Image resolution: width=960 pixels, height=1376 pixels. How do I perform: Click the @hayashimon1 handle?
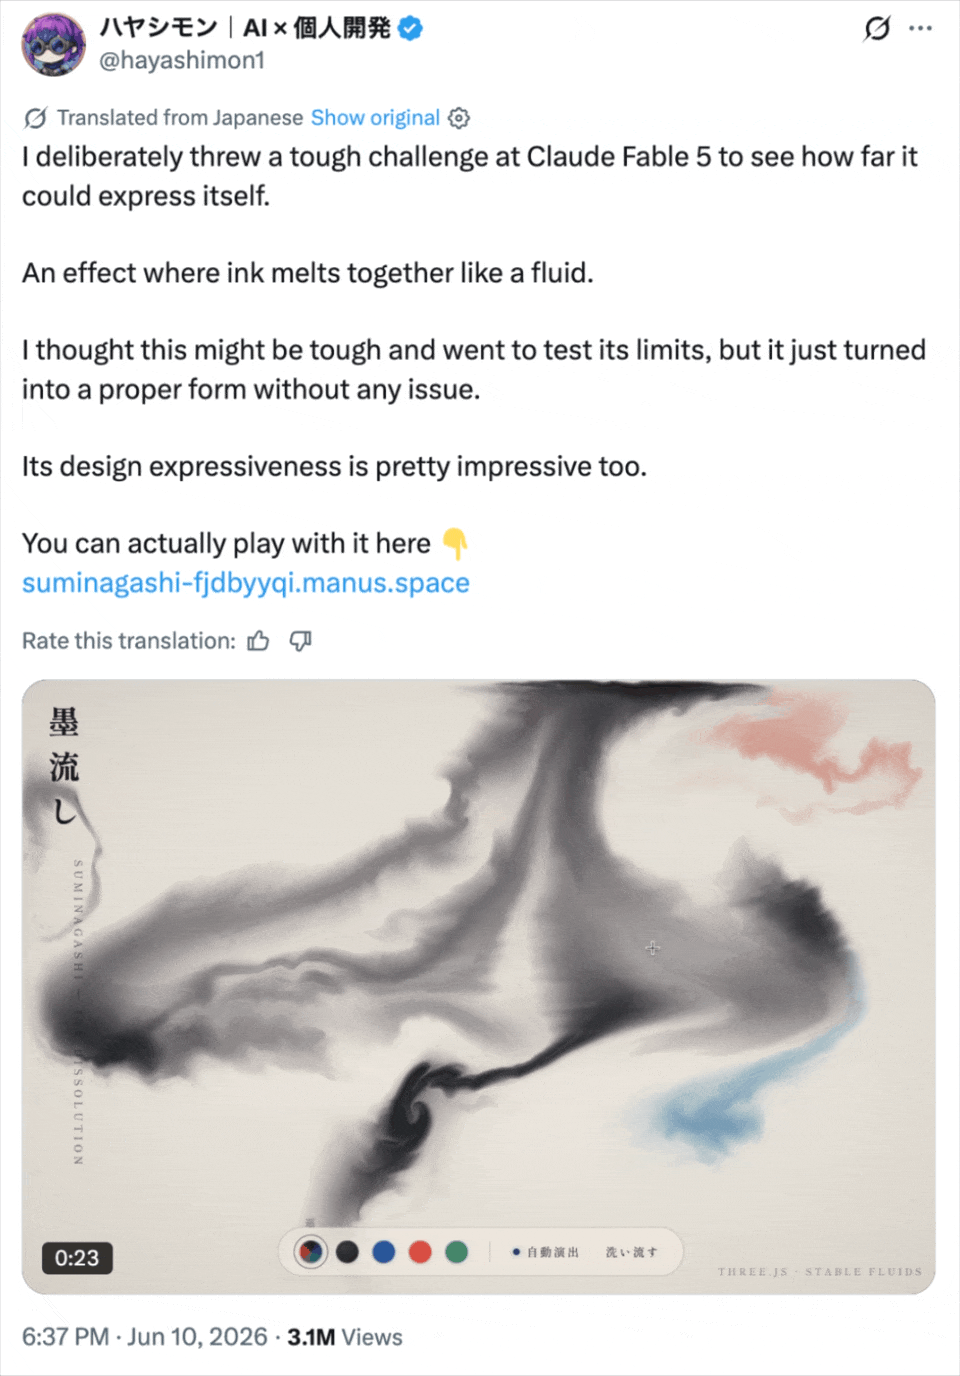pos(181,60)
